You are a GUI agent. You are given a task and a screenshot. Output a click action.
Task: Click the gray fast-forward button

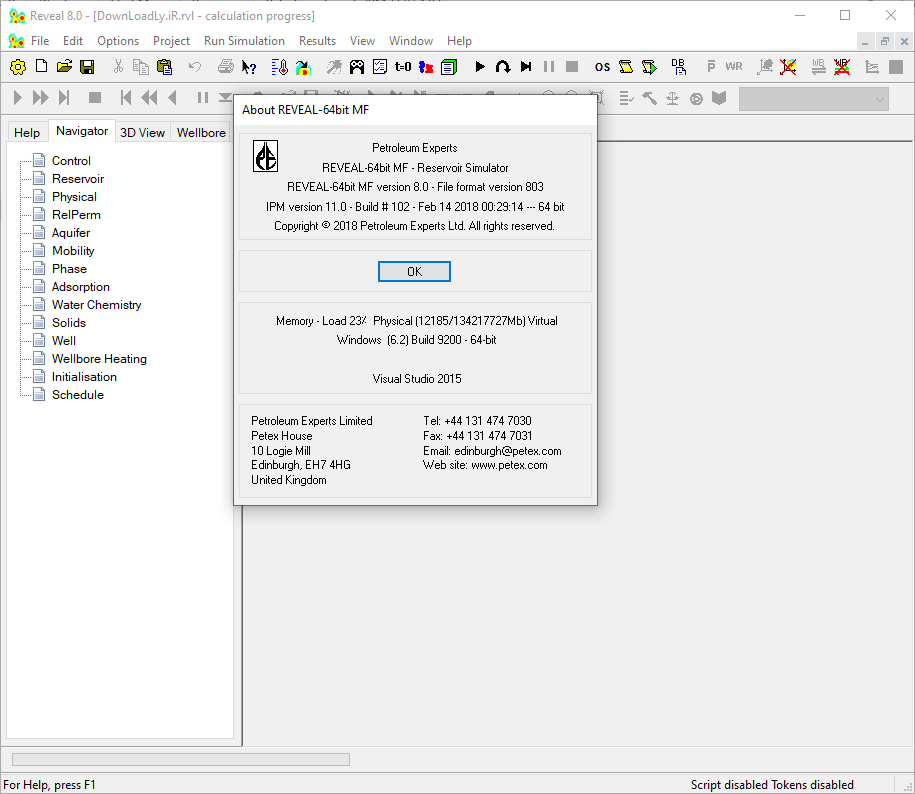point(40,97)
